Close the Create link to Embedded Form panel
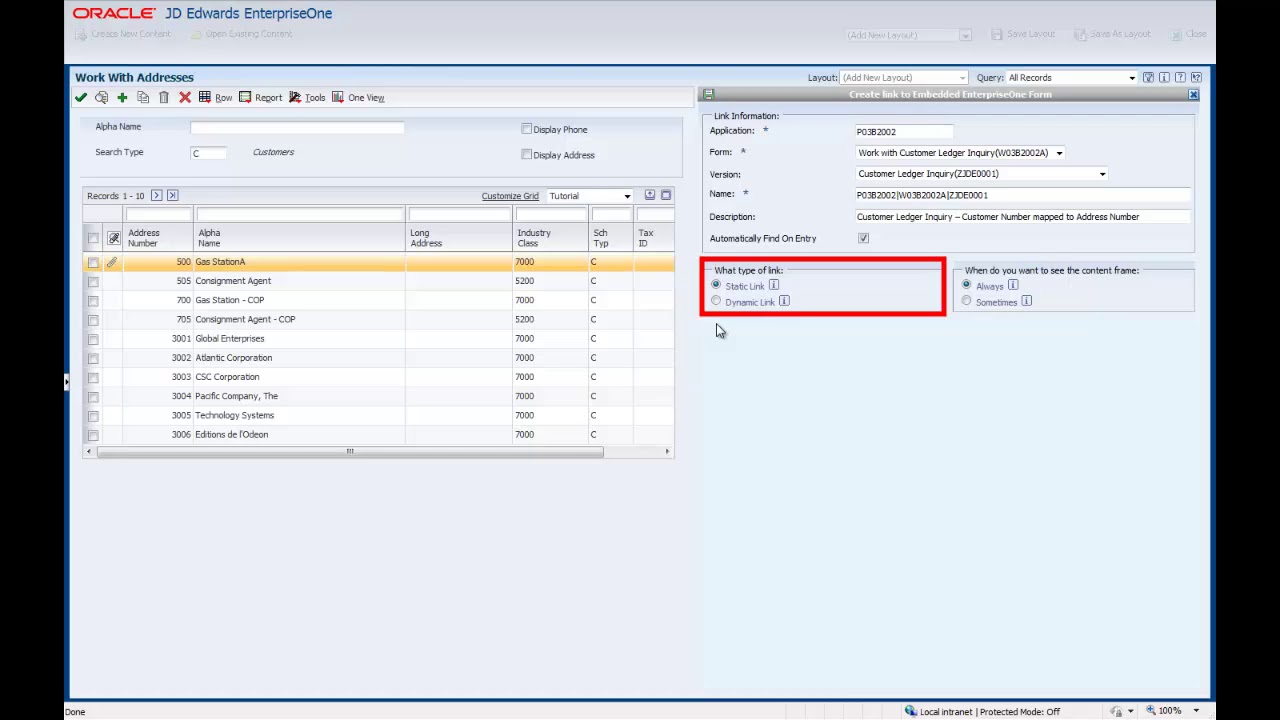The height and width of the screenshot is (720, 1280). tap(1193, 94)
